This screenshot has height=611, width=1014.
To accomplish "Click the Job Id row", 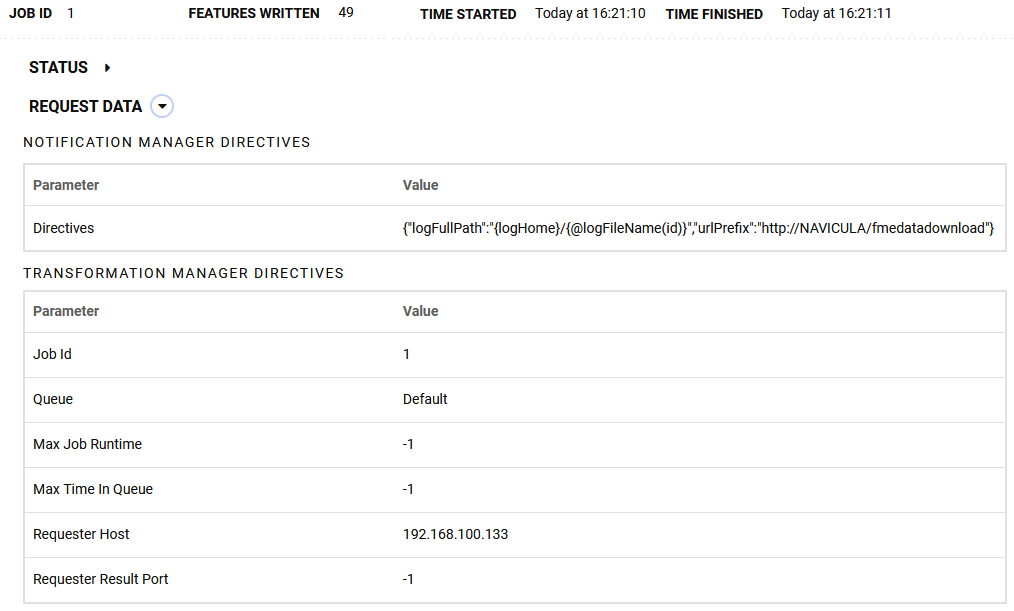I will pos(515,355).
